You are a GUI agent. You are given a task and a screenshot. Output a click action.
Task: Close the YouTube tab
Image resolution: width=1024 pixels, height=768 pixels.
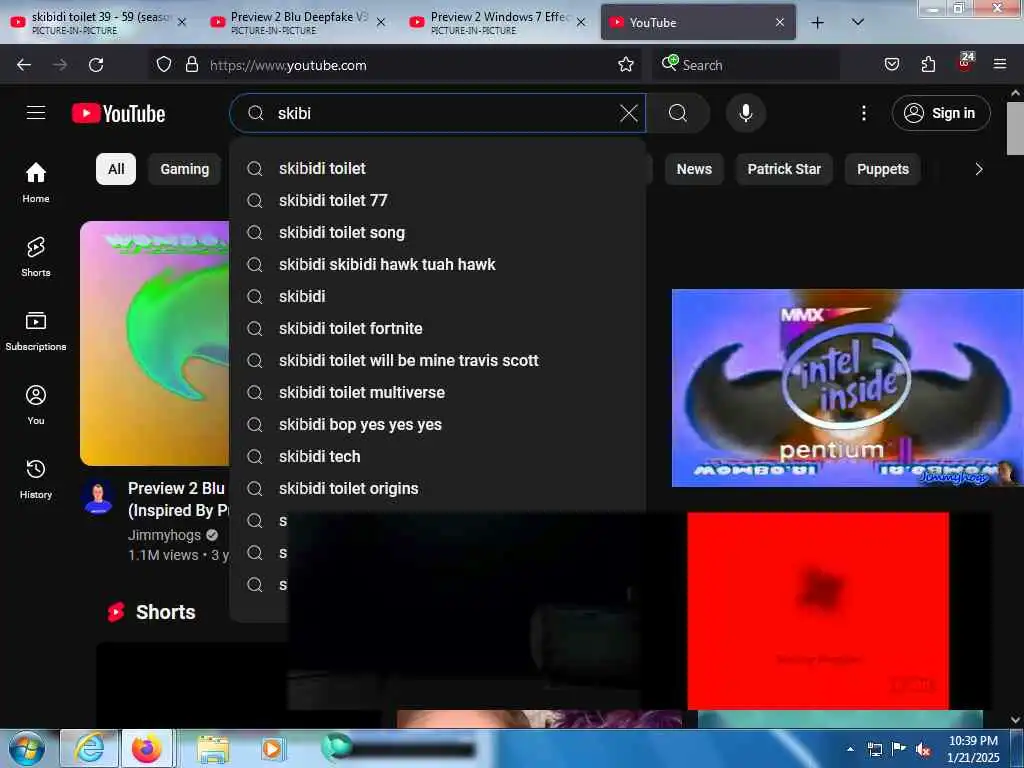click(x=780, y=22)
